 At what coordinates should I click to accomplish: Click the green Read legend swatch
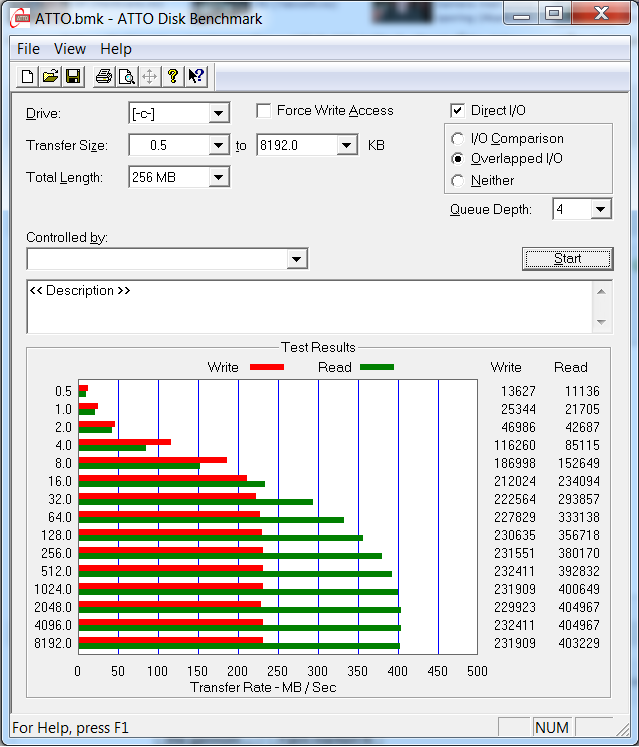377,367
